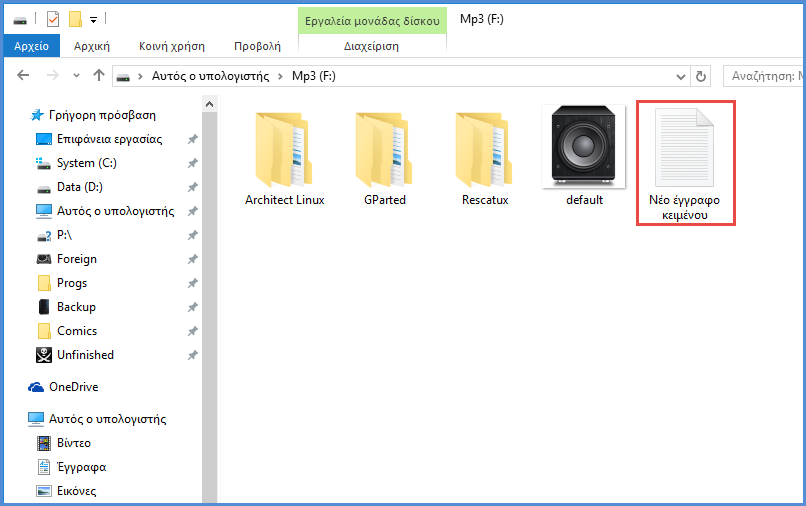This screenshot has width=806, height=506.
Task: Click Εργαλεία μονάδας δίσκου contextual tab header
Action: click(x=372, y=21)
